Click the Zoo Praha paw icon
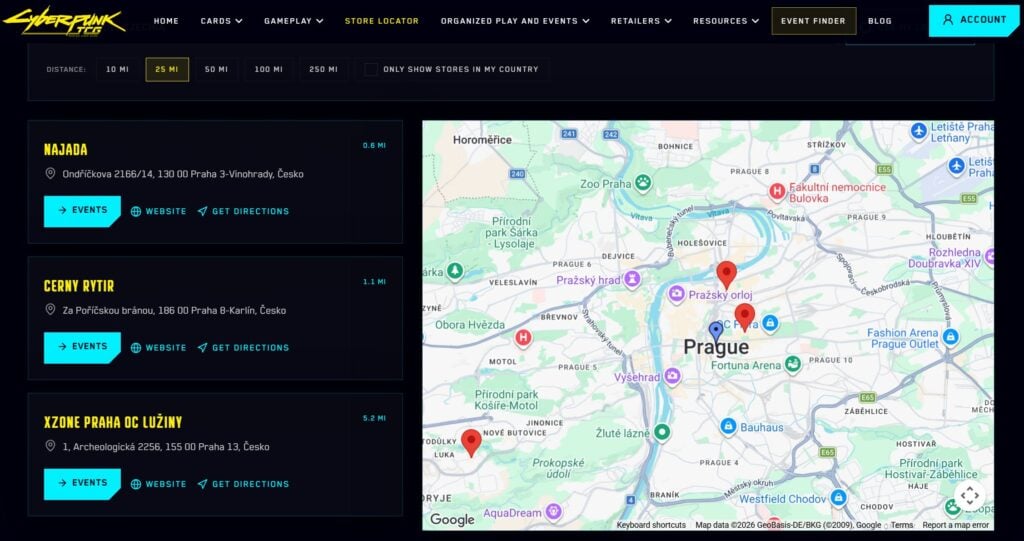 pos(643,183)
